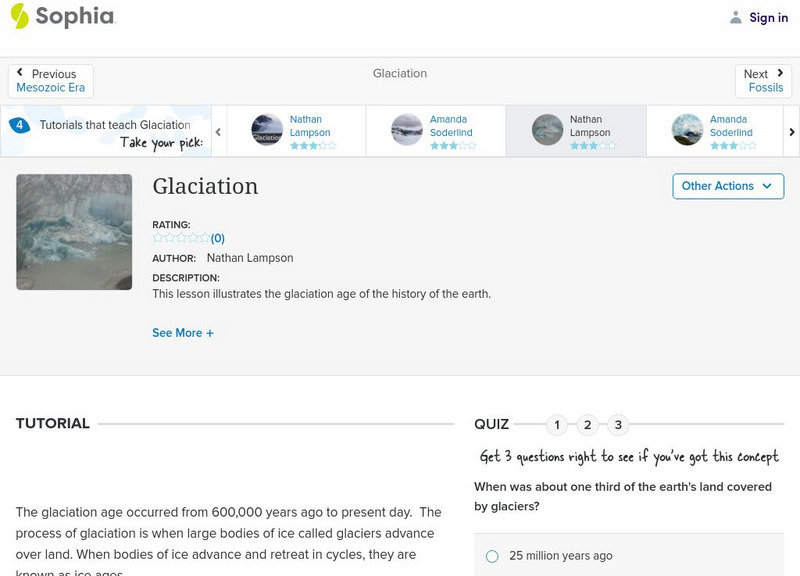Go to Next Fossils
Viewport: 800px width, 576px height.
pyautogui.click(x=763, y=80)
